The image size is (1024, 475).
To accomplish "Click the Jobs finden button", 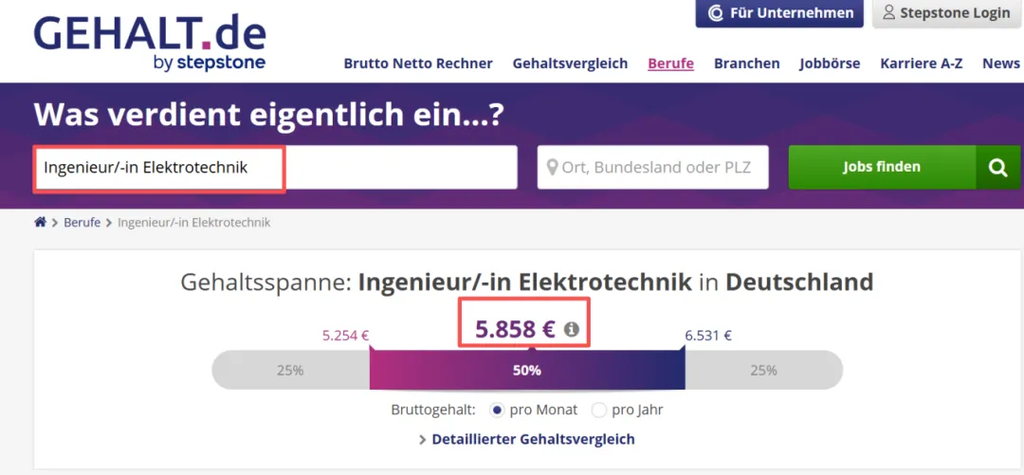I will pyautogui.click(x=882, y=167).
